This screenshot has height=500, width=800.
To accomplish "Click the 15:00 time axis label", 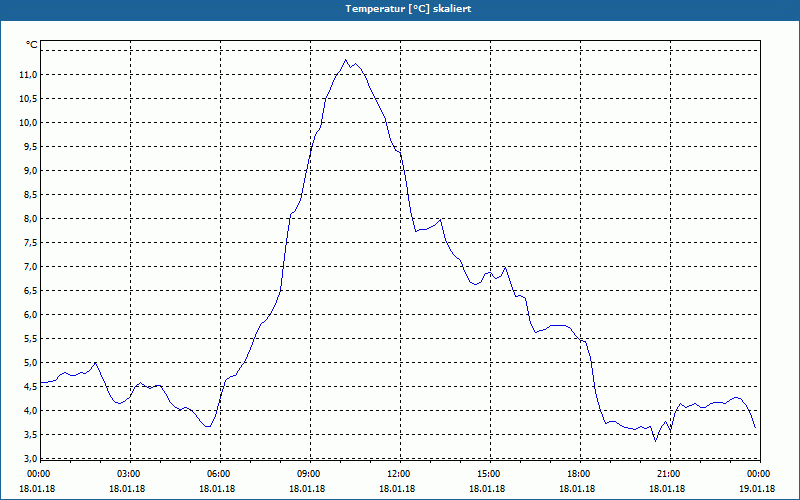I will tap(490, 474).
